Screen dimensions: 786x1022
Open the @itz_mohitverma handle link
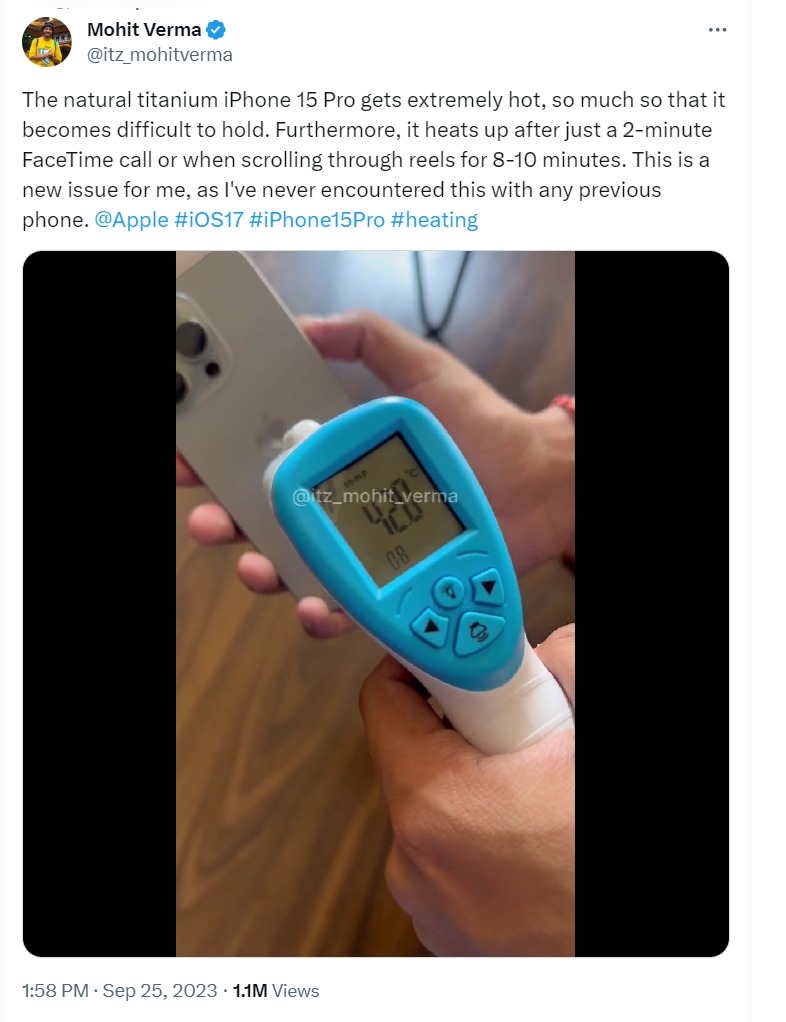[160, 55]
